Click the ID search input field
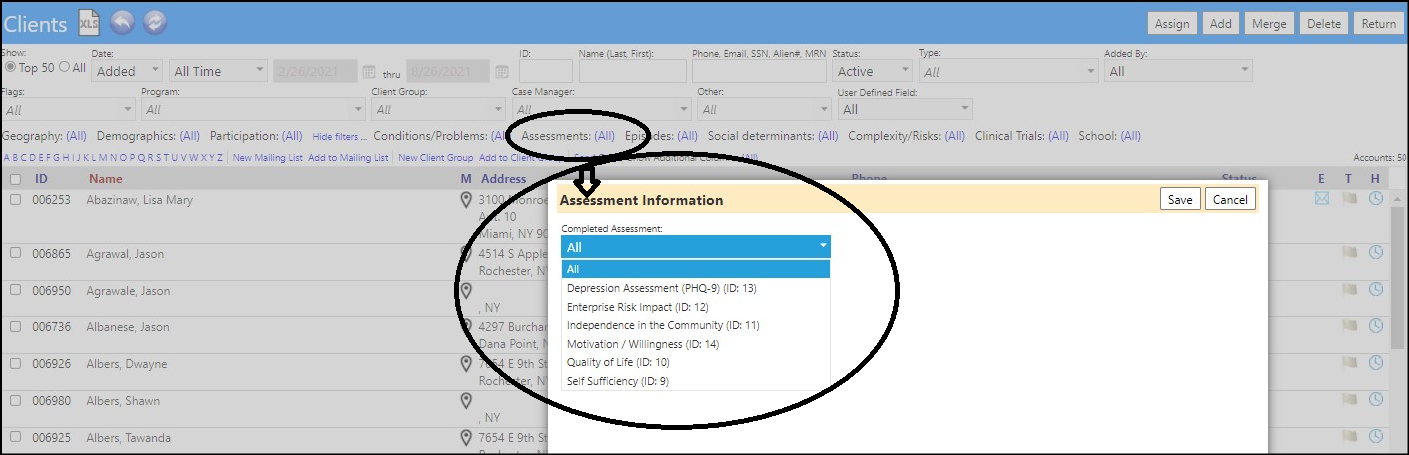 [x=546, y=71]
